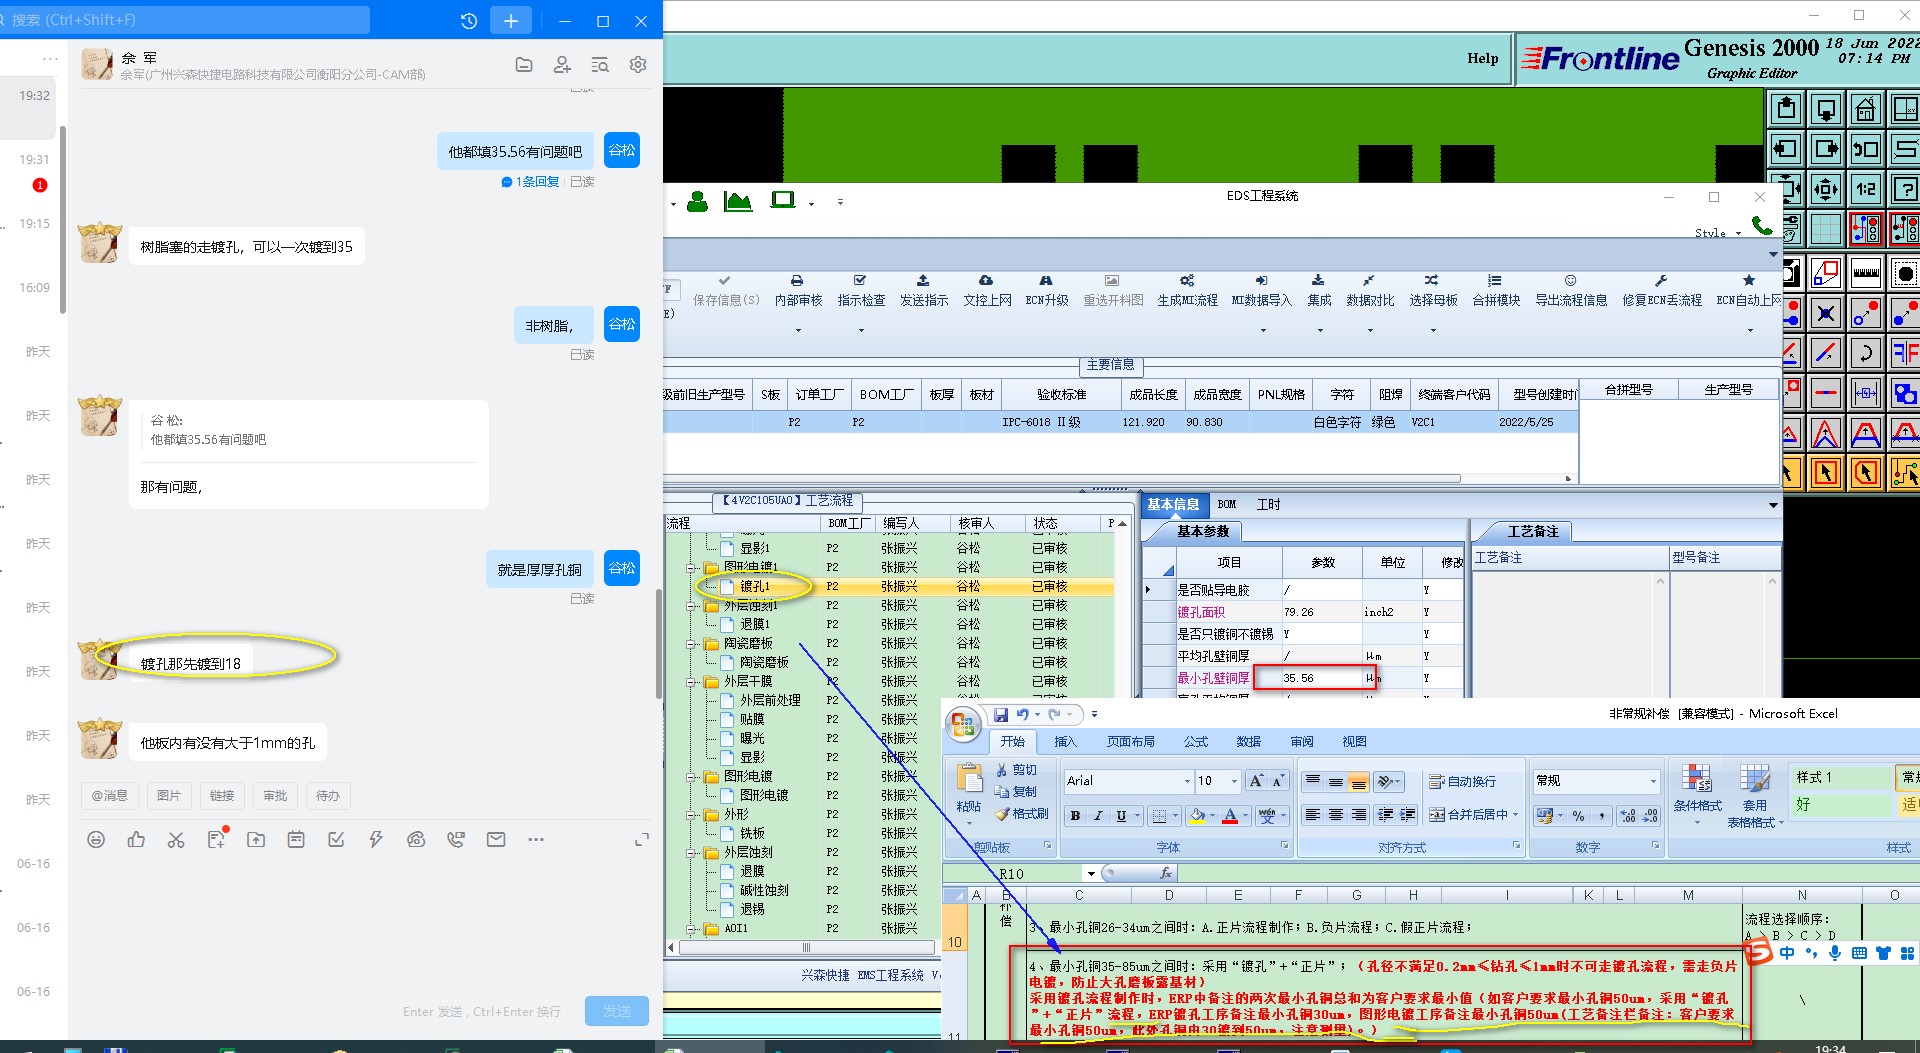
Task: Click 导出流程信息 in EDS toolbar
Action: (x=1571, y=291)
